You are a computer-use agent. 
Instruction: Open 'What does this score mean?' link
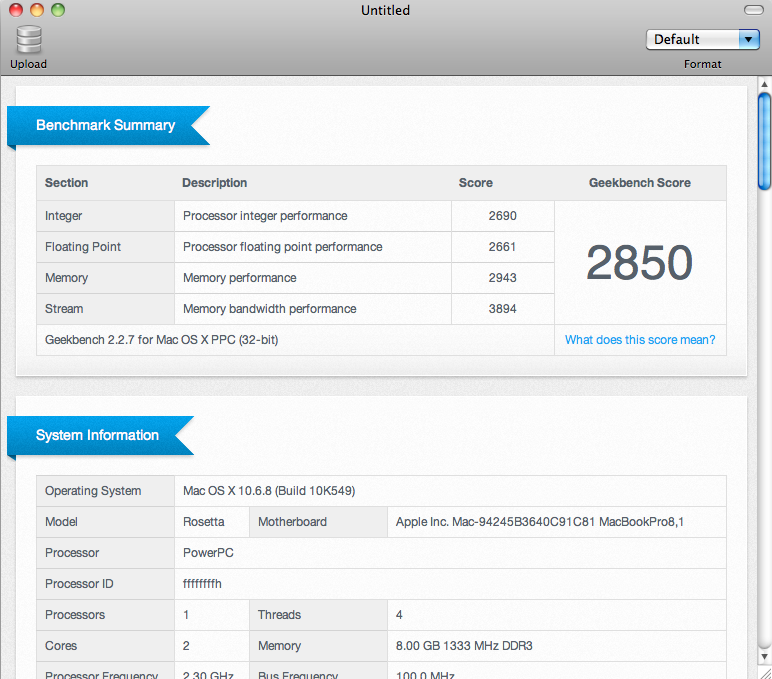click(640, 340)
